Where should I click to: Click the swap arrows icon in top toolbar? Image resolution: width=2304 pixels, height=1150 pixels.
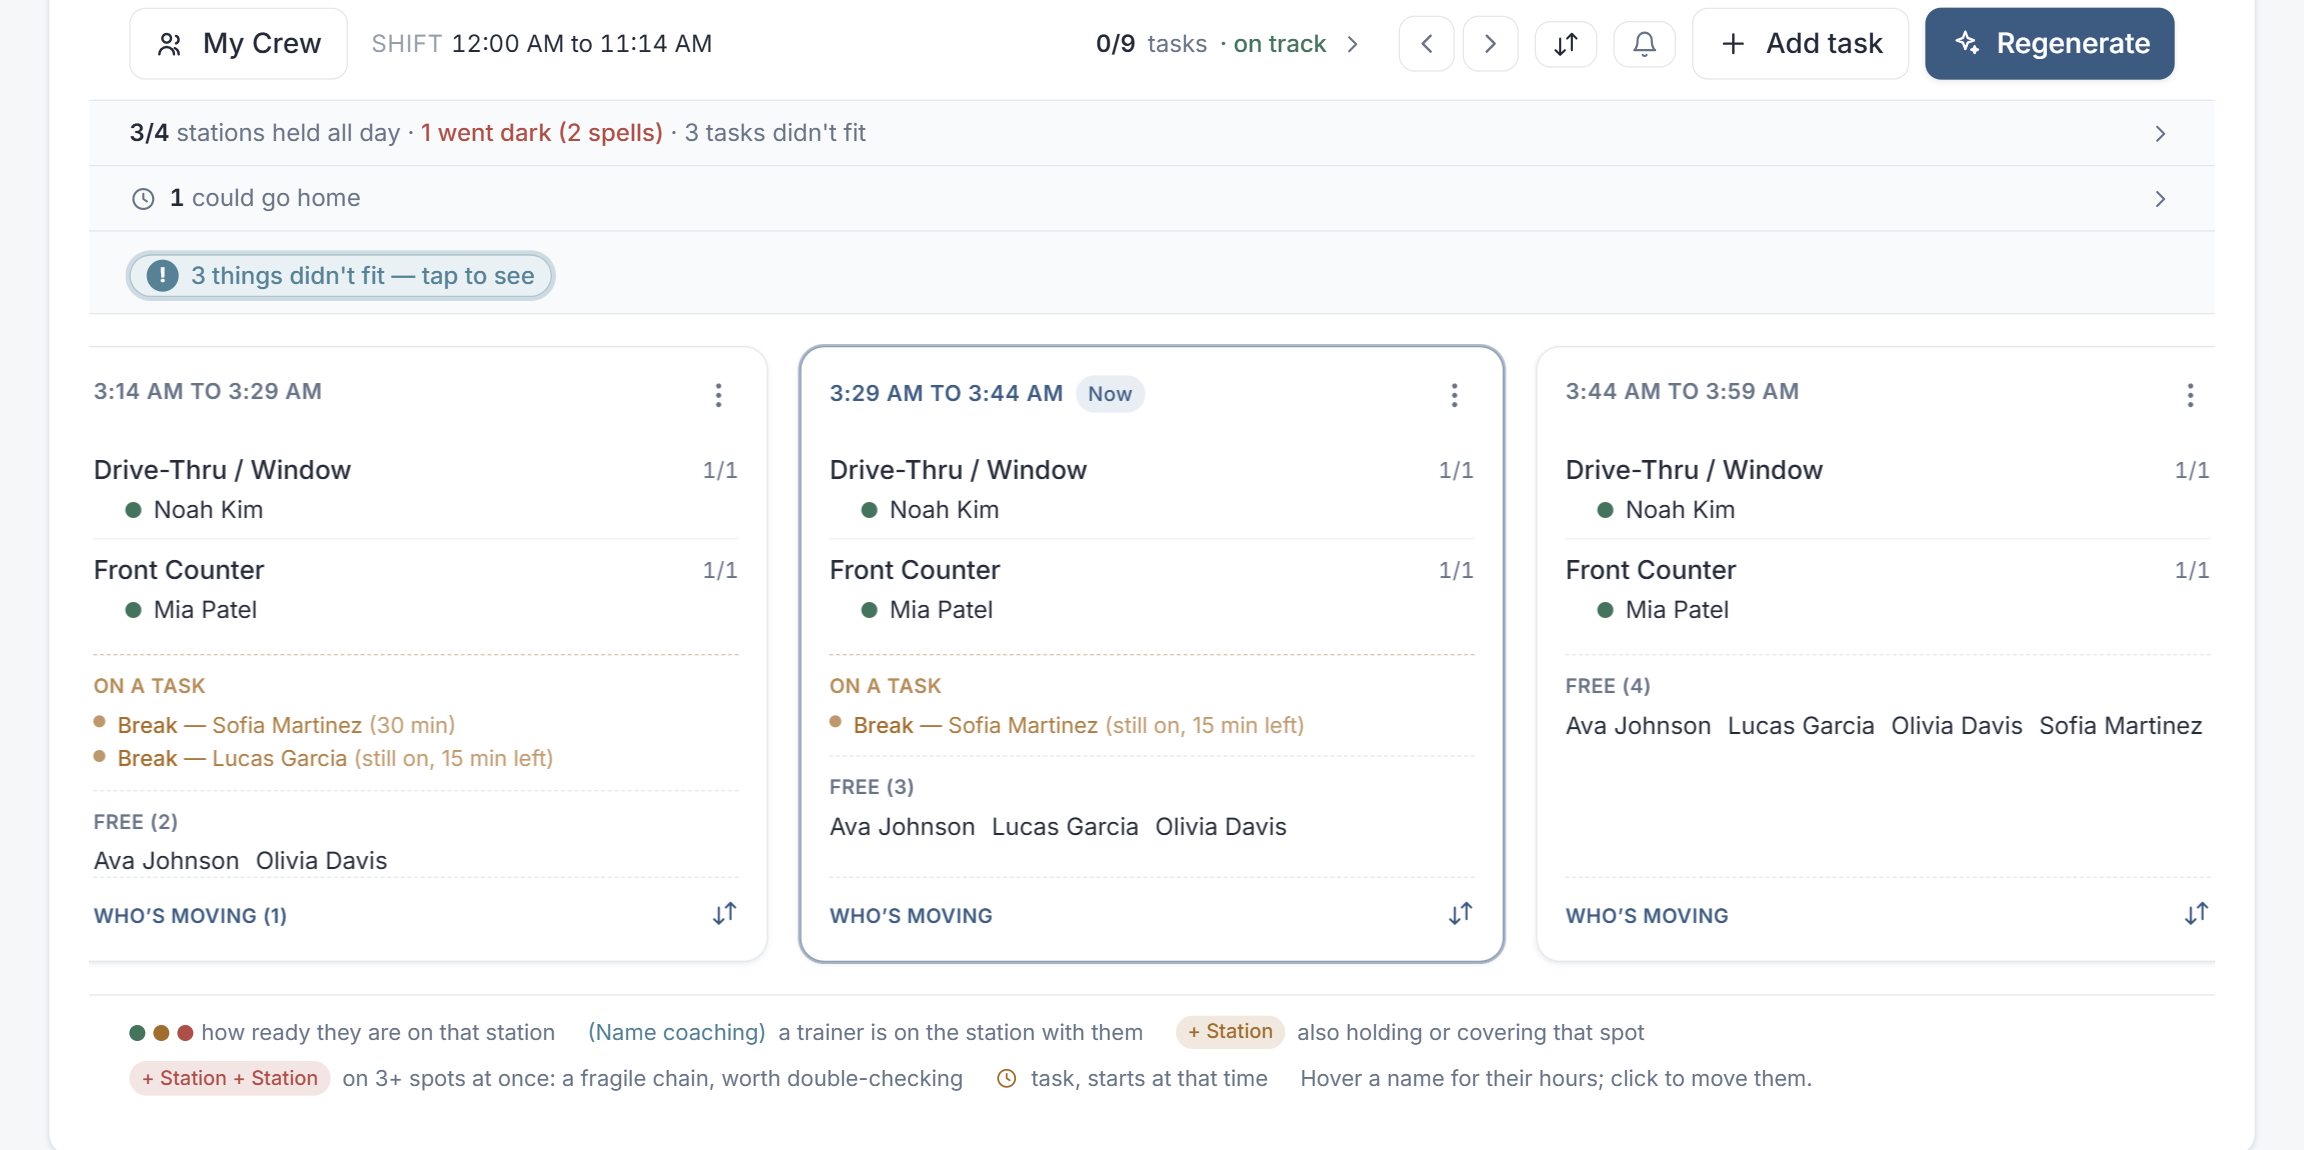coord(1566,44)
